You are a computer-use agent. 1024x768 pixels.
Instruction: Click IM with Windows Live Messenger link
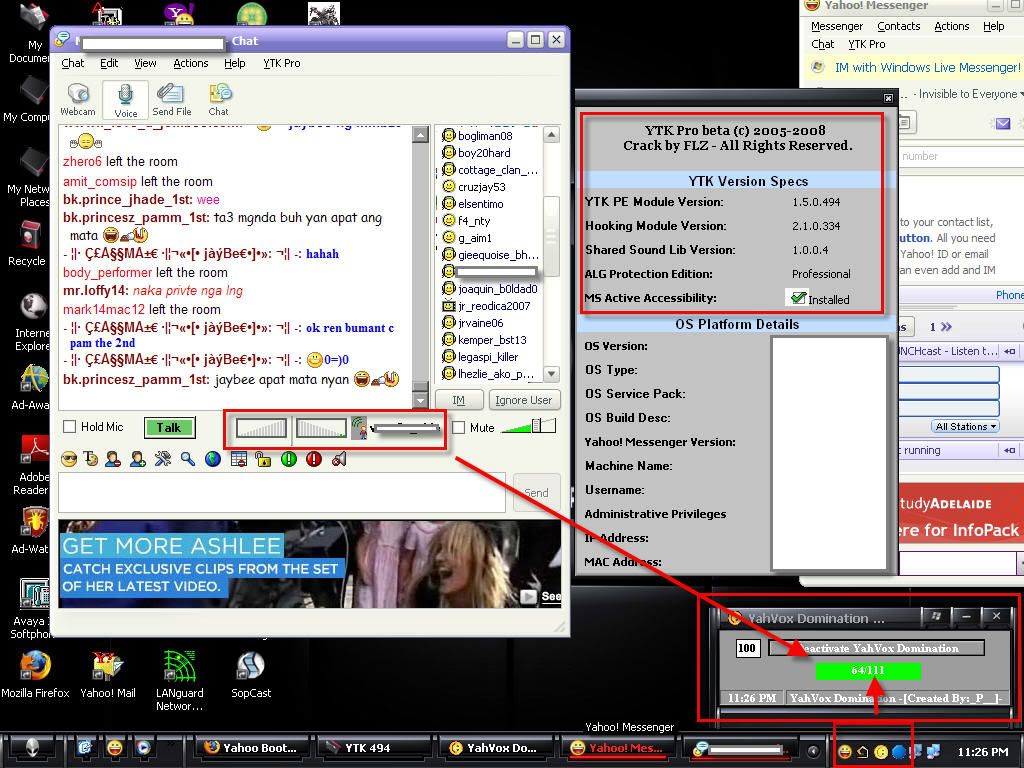927,67
